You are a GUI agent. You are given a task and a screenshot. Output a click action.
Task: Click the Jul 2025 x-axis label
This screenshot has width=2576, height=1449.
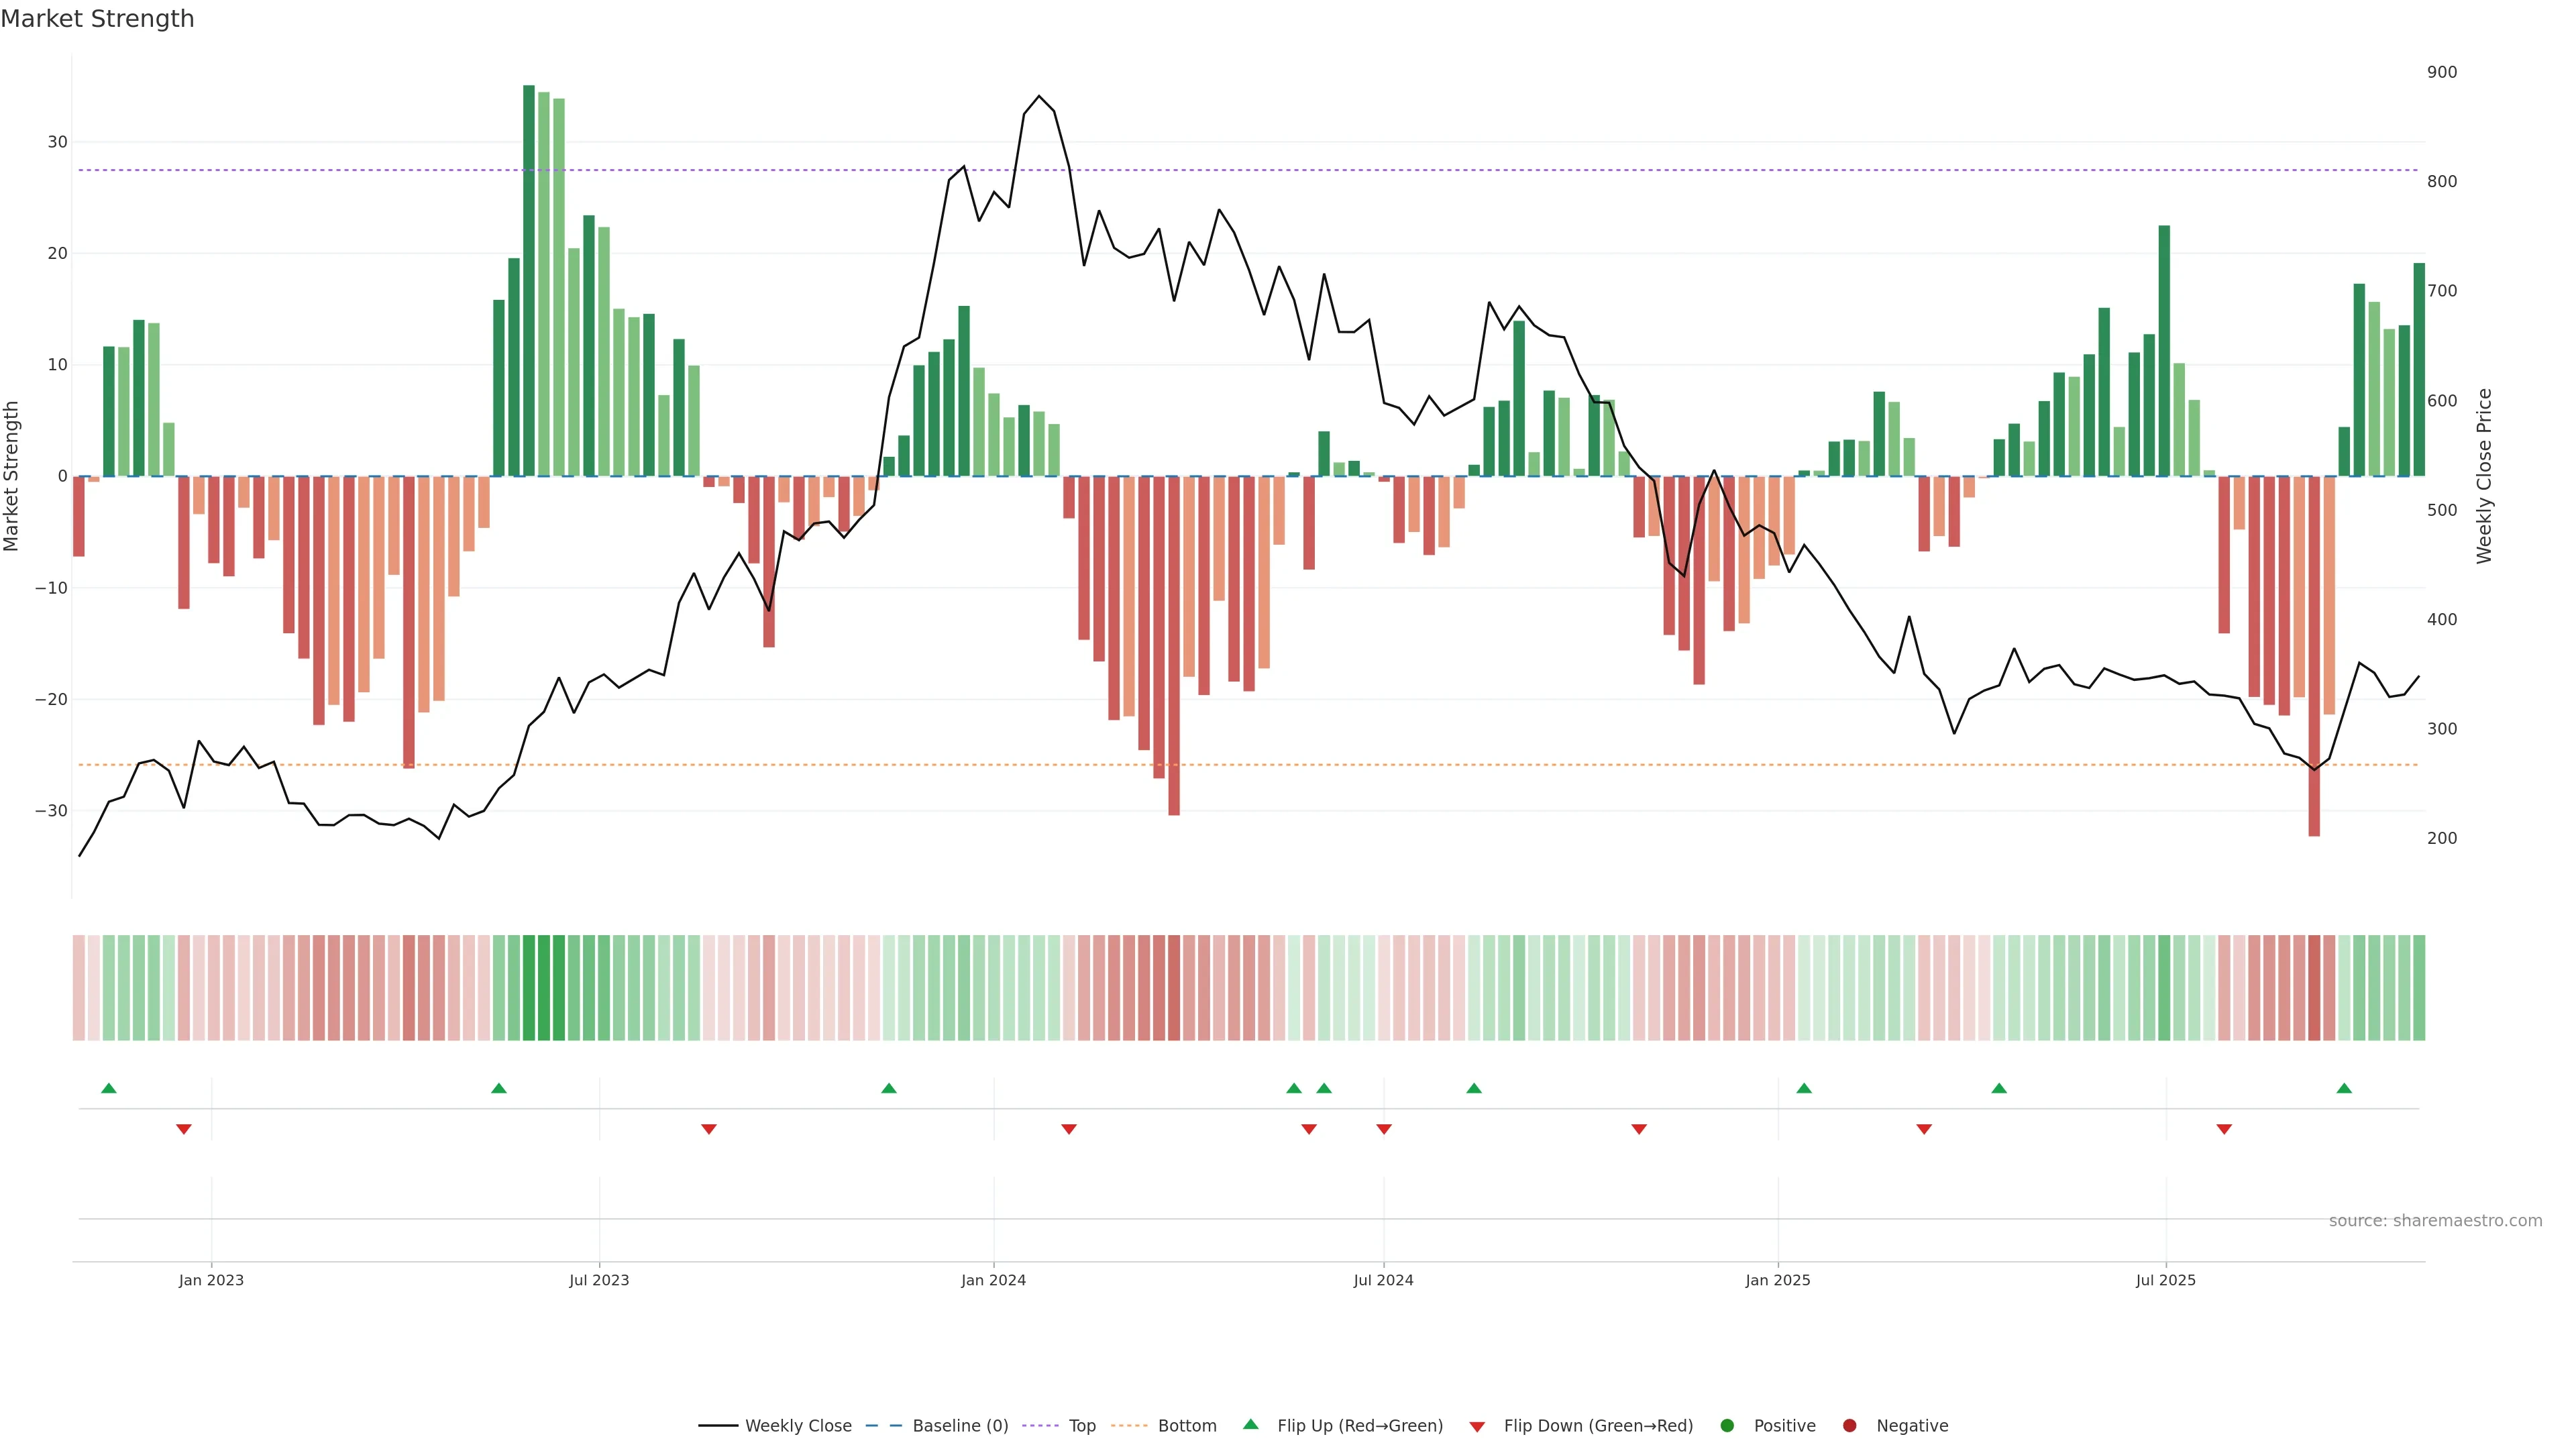[2165, 1280]
